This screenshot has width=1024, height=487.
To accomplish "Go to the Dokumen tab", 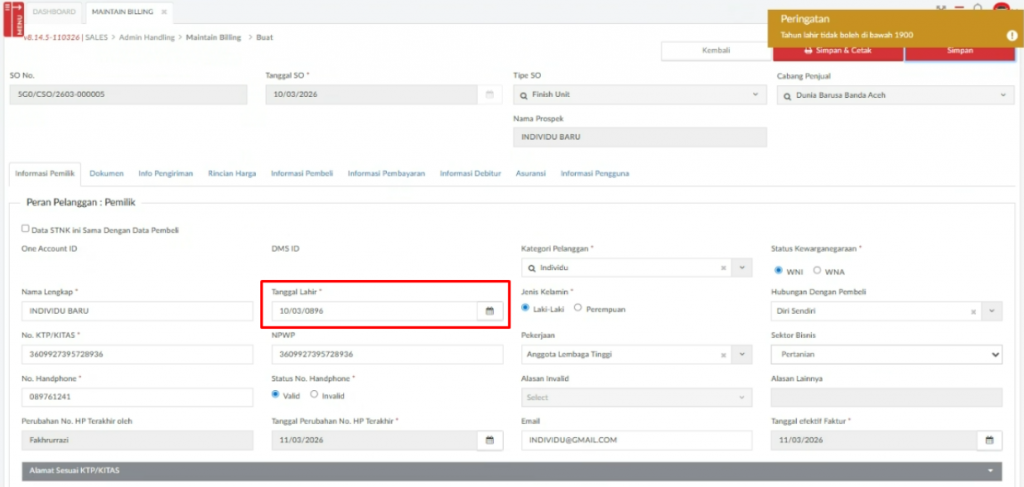I will [106, 173].
